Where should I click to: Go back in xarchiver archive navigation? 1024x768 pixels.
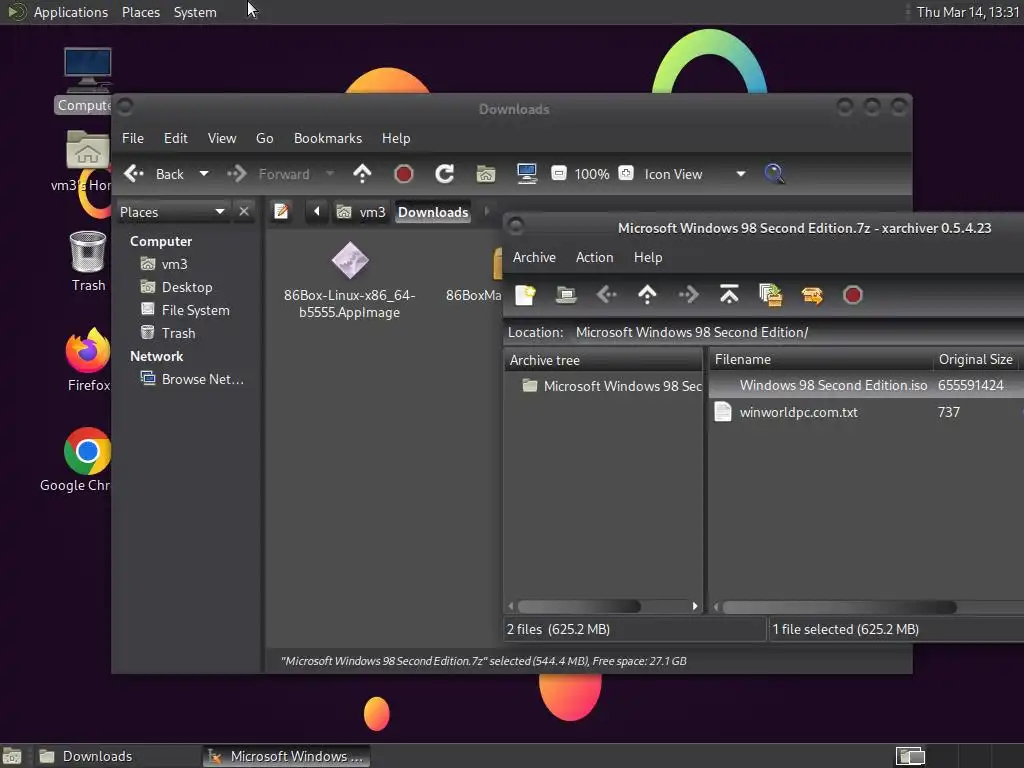pyautogui.click(x=607, y=295)
